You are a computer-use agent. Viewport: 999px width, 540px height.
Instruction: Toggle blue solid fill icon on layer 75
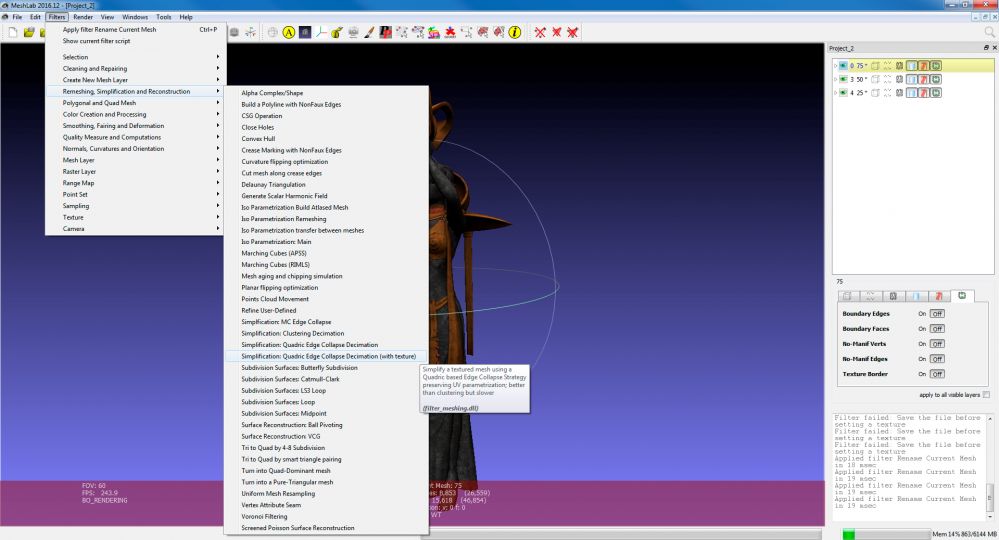pyautogui.click(x=912, y=66)
